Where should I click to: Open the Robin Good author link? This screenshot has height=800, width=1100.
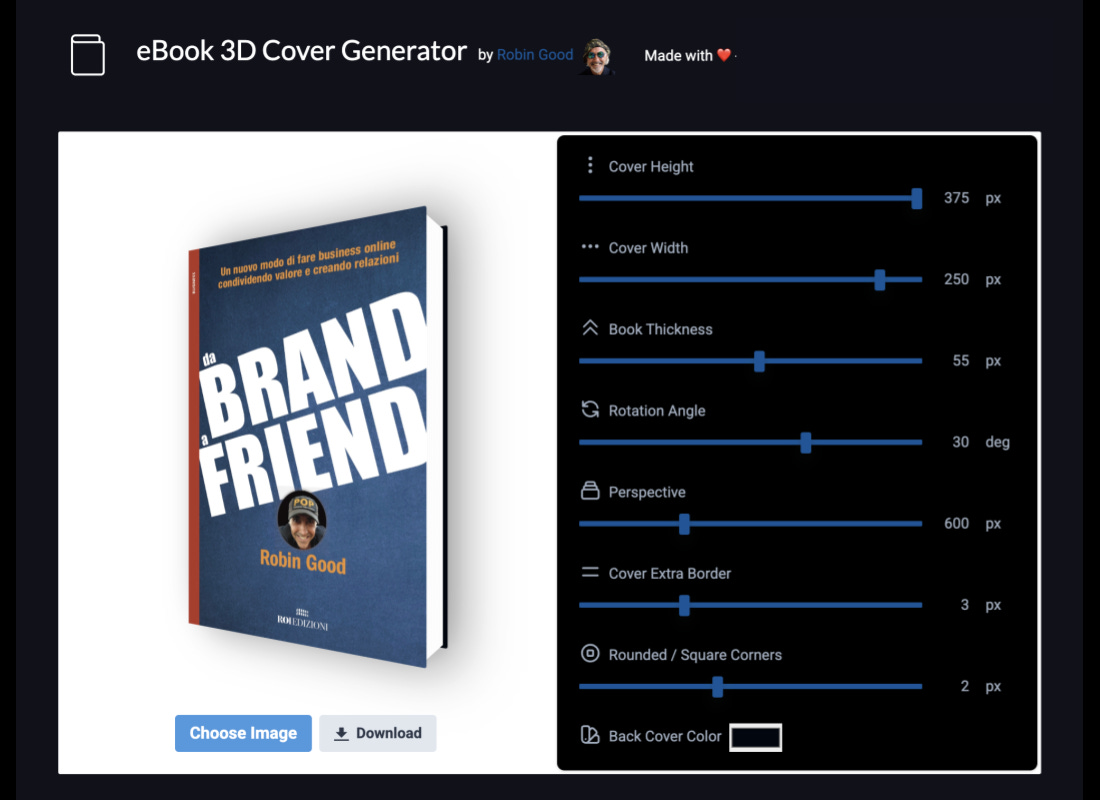click(535, 55)
